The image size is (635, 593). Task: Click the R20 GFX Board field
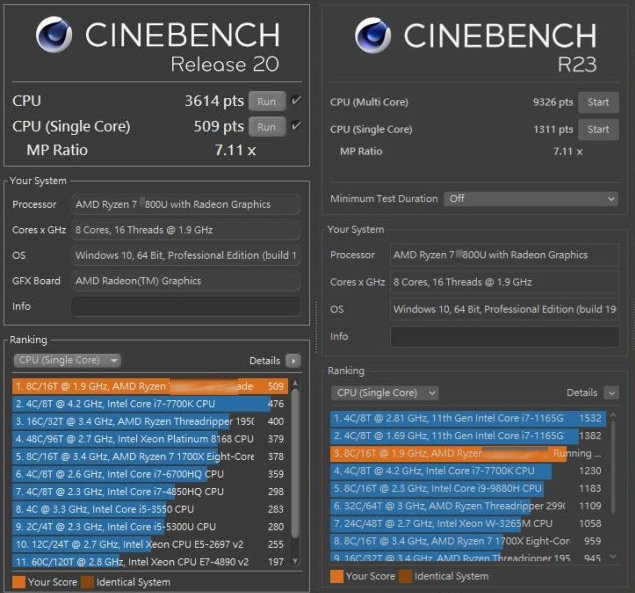pos(185,281)
